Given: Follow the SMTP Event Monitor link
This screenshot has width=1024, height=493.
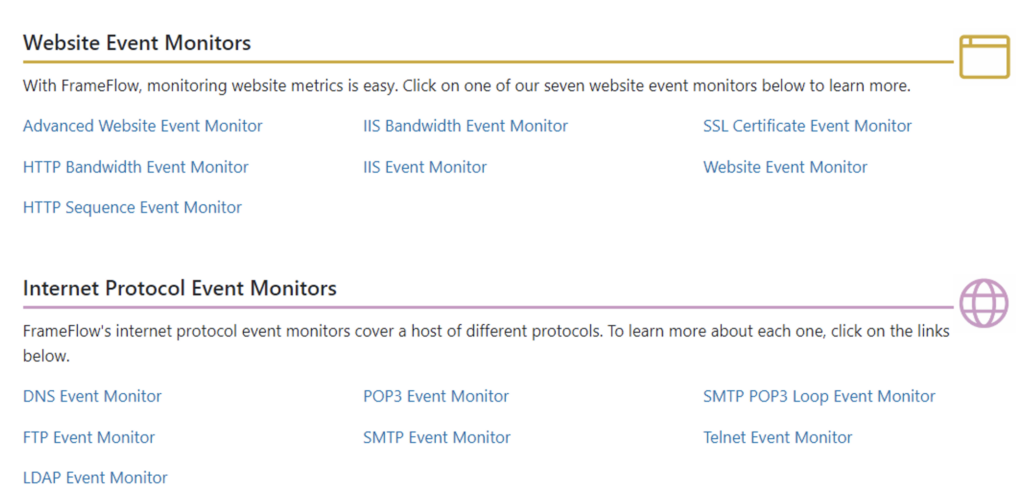Looking at the screenshot, I should click(437, 437).
